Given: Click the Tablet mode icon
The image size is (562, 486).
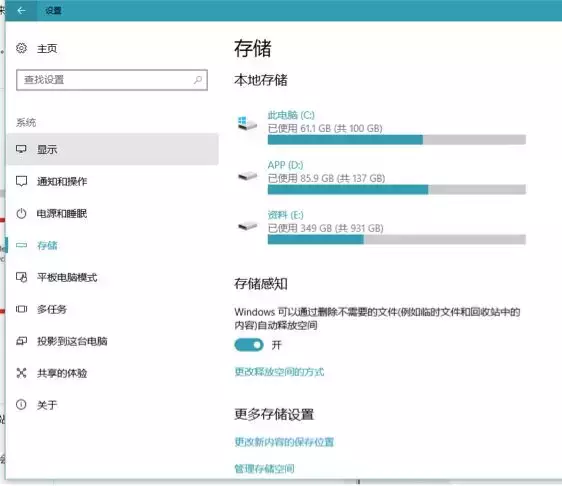Looking at the screenshot, I should [x=22, y=277].
